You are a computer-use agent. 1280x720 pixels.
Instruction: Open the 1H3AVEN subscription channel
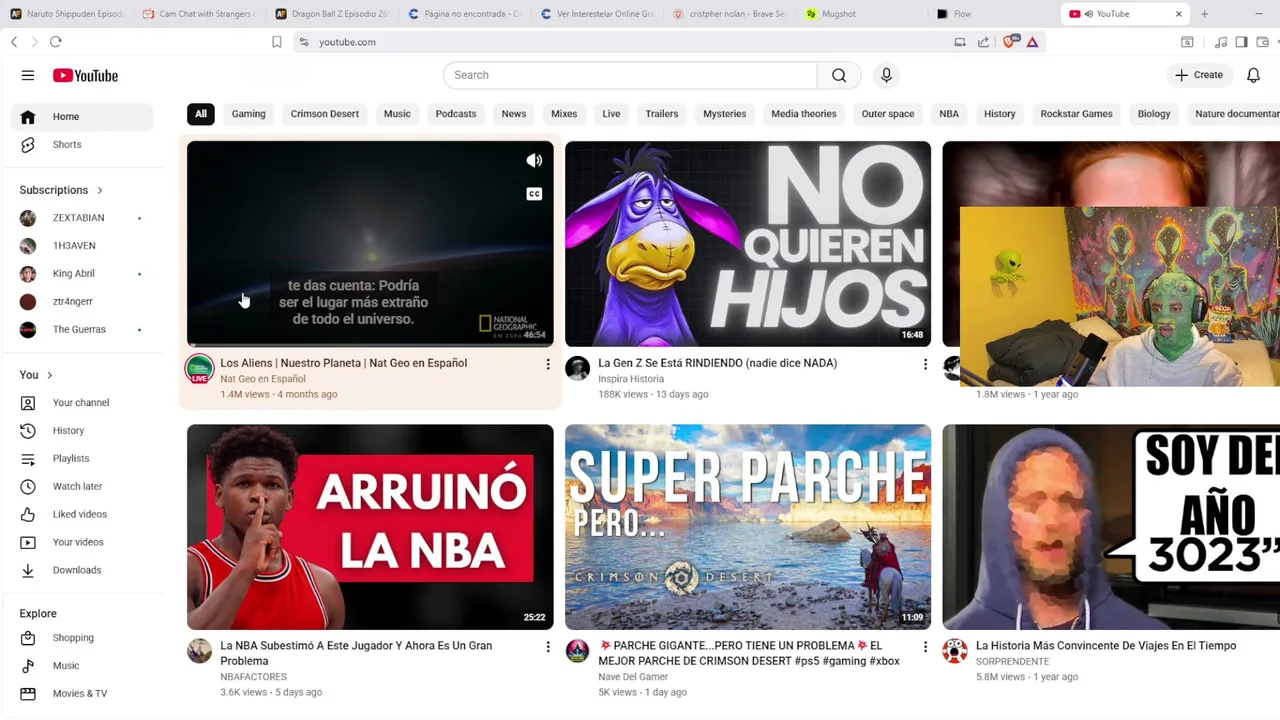coord(83,245)
